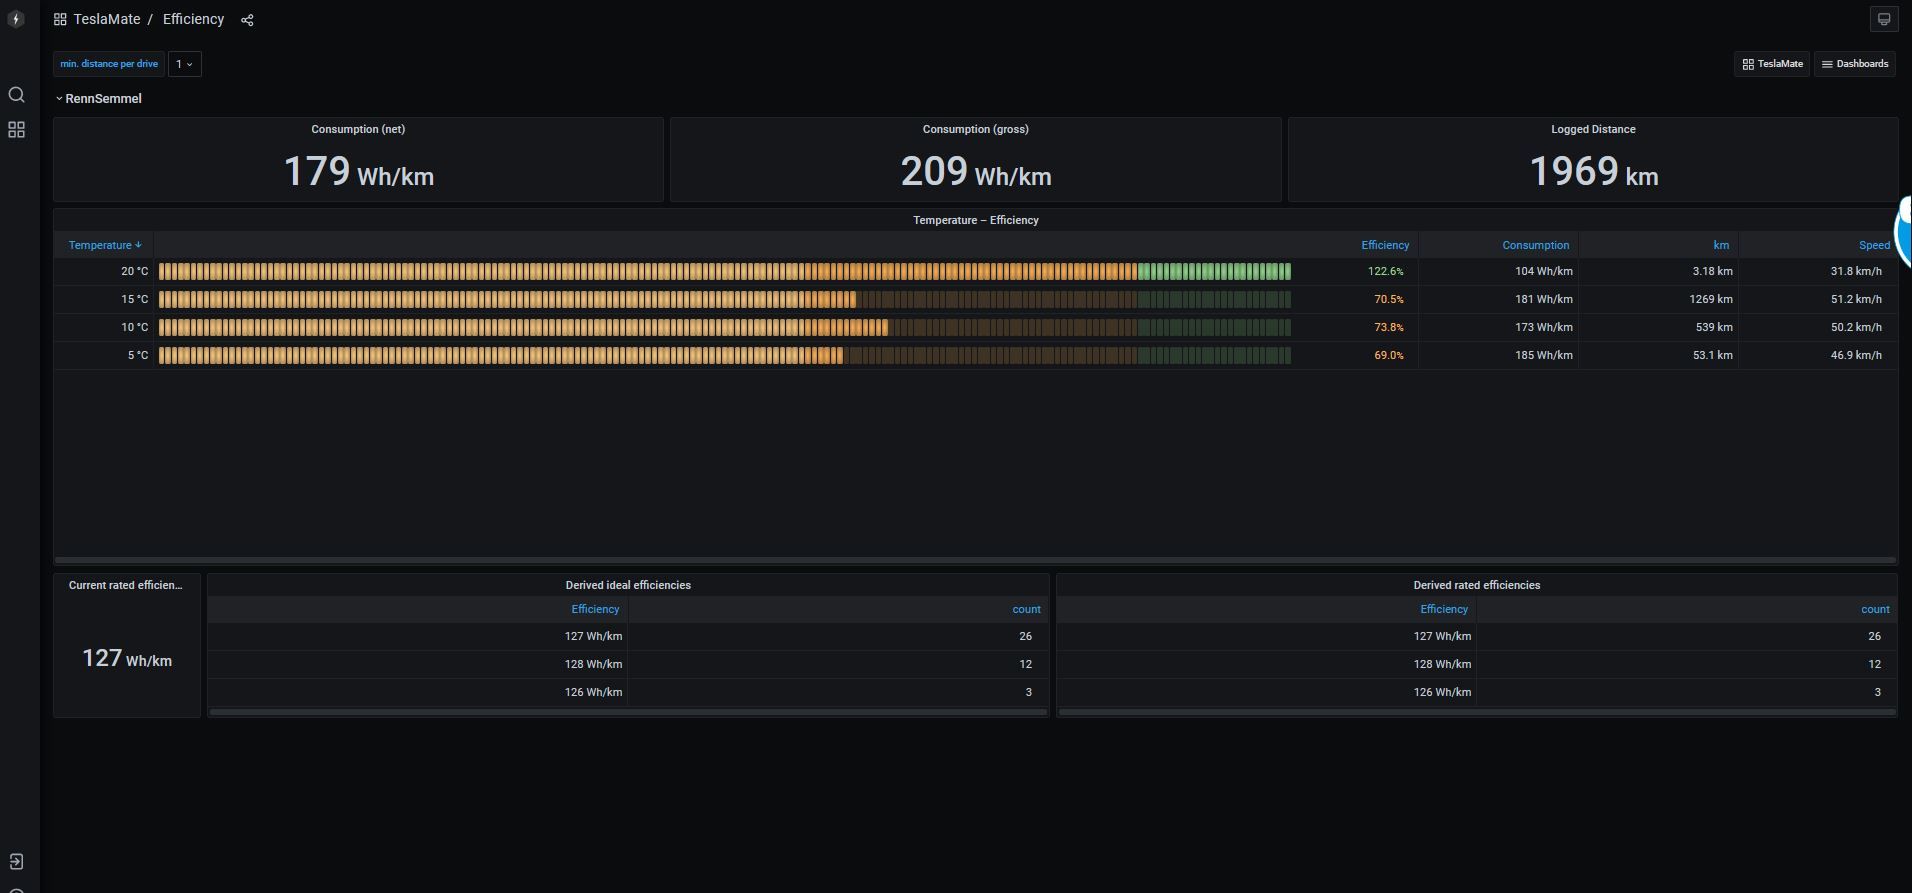Image resolution: width=1912 pixels, height=893 pixels.
Task: Click min. distance per drive label
Action: [109, 64]
